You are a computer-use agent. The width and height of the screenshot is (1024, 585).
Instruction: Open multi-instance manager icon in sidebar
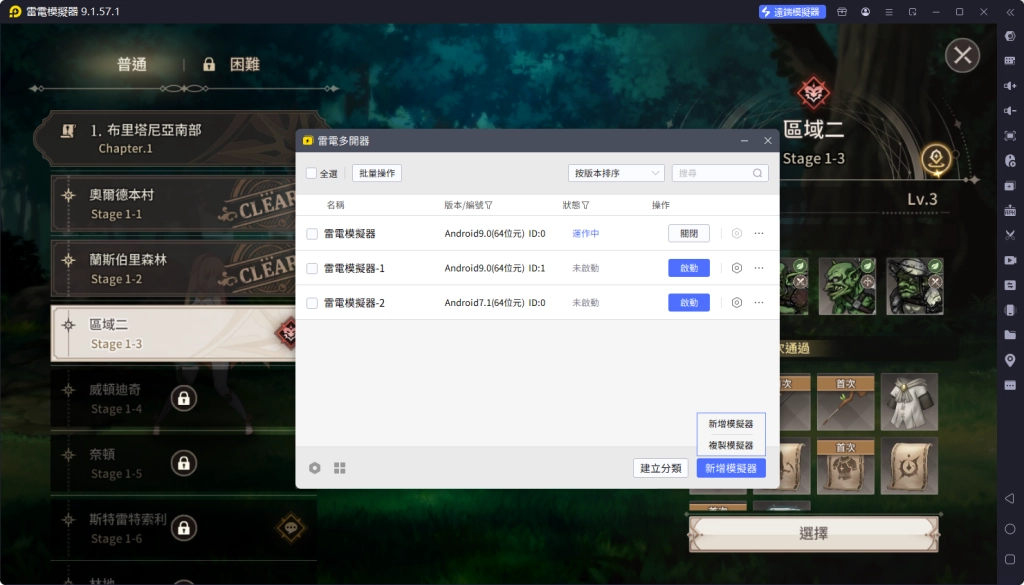(1010, 185)
